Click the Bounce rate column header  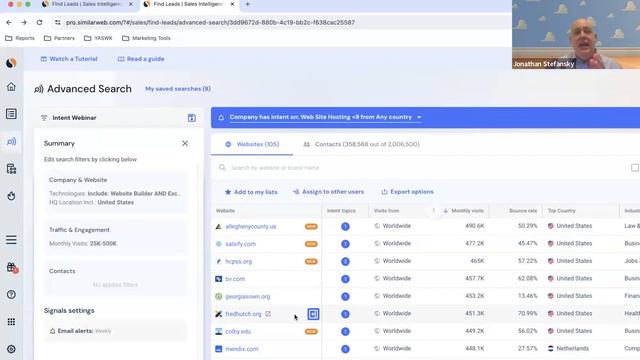[523, 211]
